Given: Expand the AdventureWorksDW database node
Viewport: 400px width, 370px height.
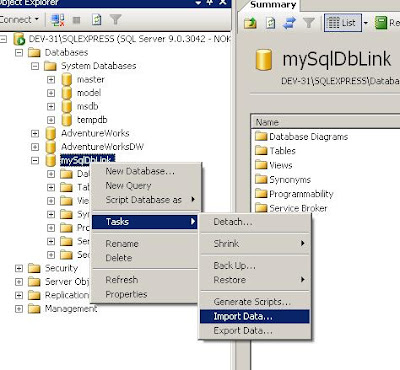Looking at the screenshot, I should (x=35, y=147).
